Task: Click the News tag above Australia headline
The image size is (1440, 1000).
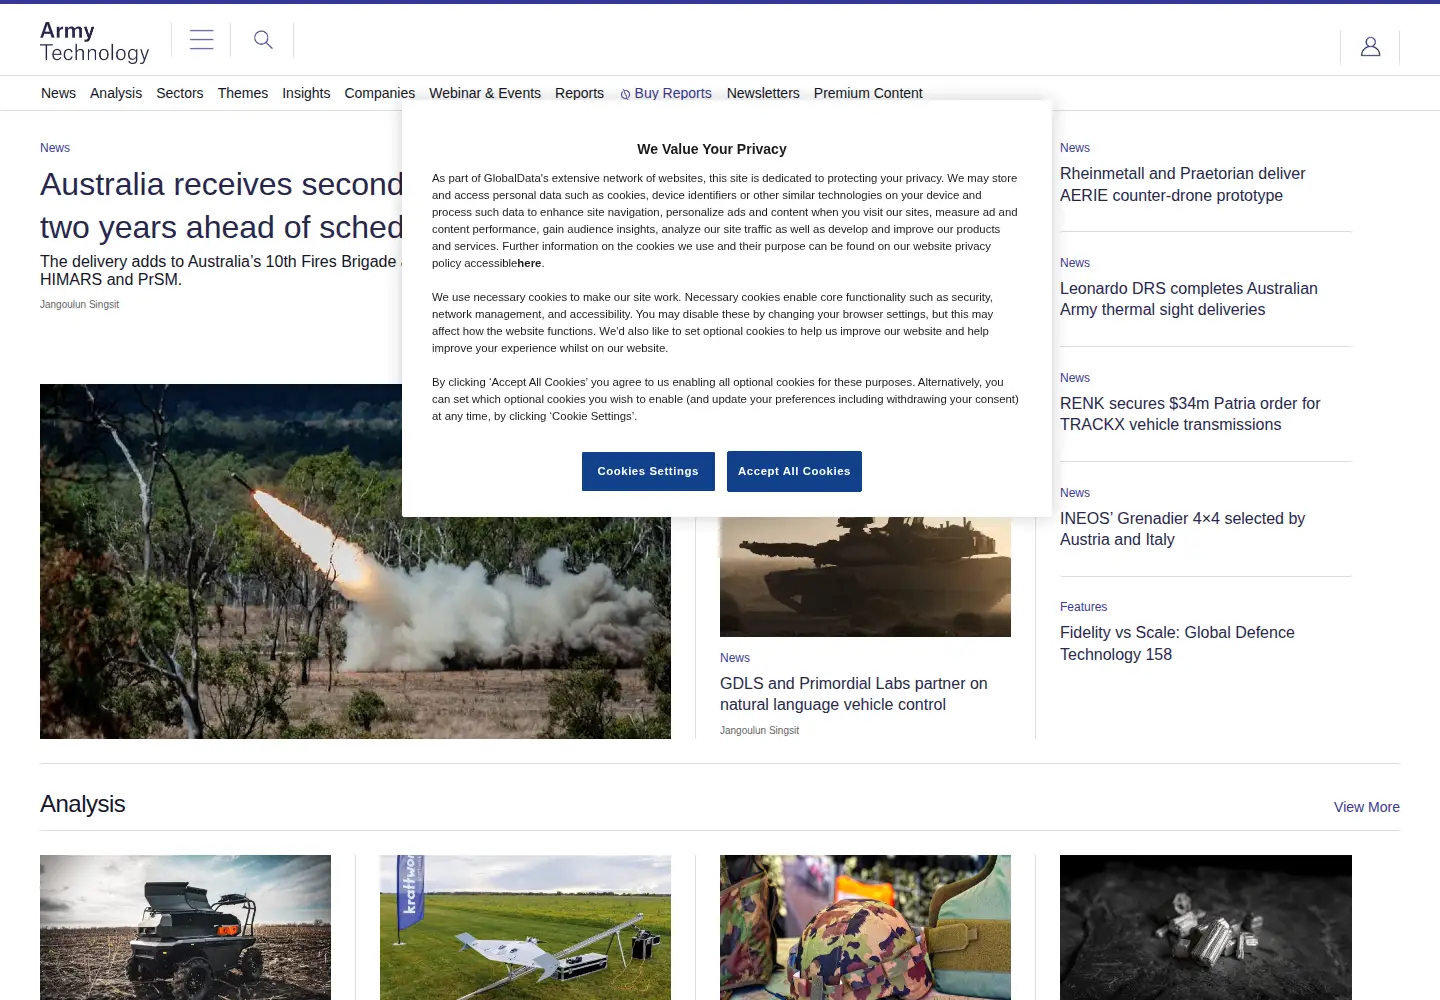Action: click(x=55, y=148)
